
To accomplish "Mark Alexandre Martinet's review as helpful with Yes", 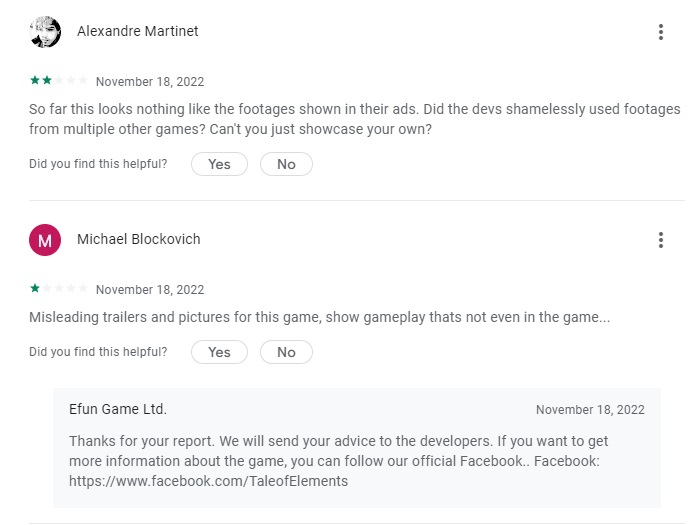I will coord(219,164).
